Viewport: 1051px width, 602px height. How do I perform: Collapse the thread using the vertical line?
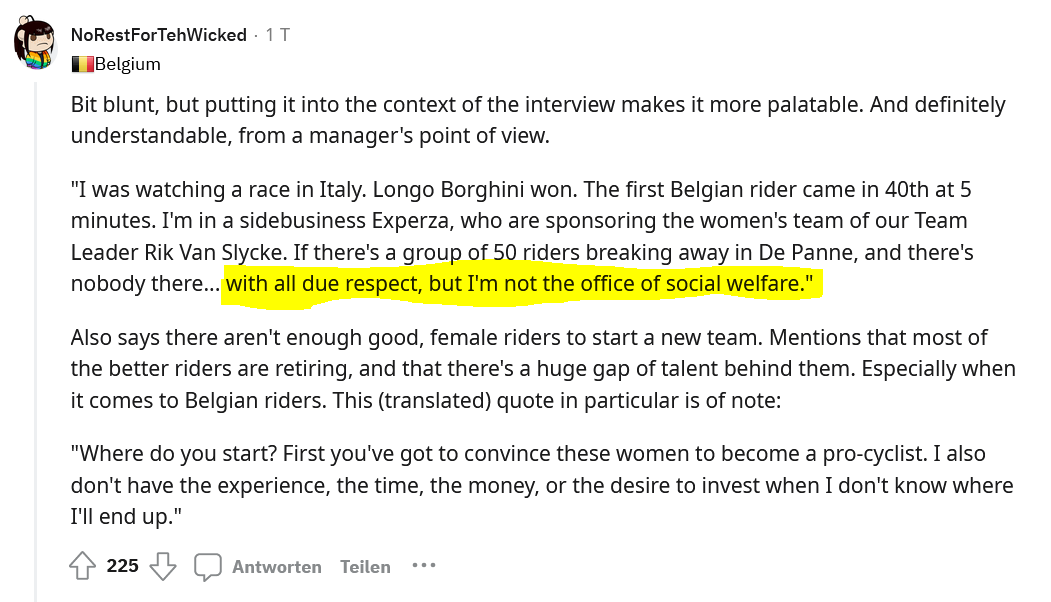36,342
